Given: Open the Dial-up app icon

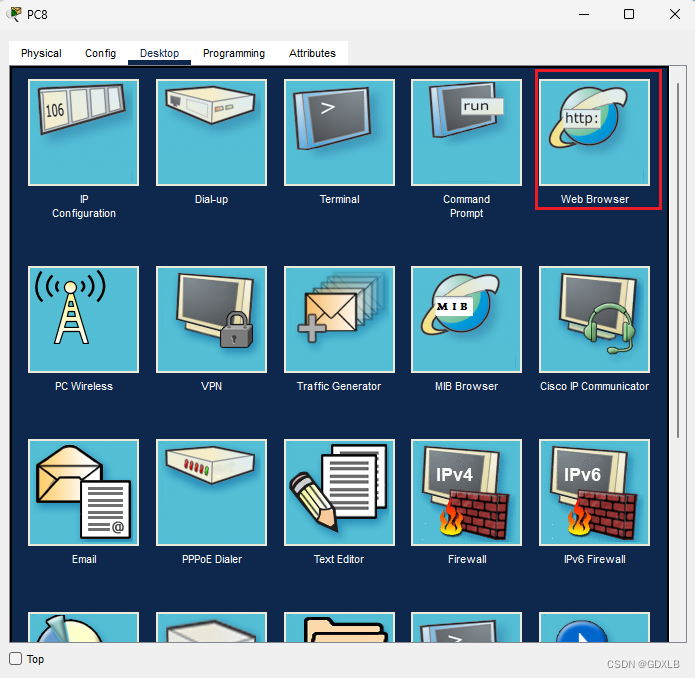Looking at the screenshot, I should coord(211,132).
